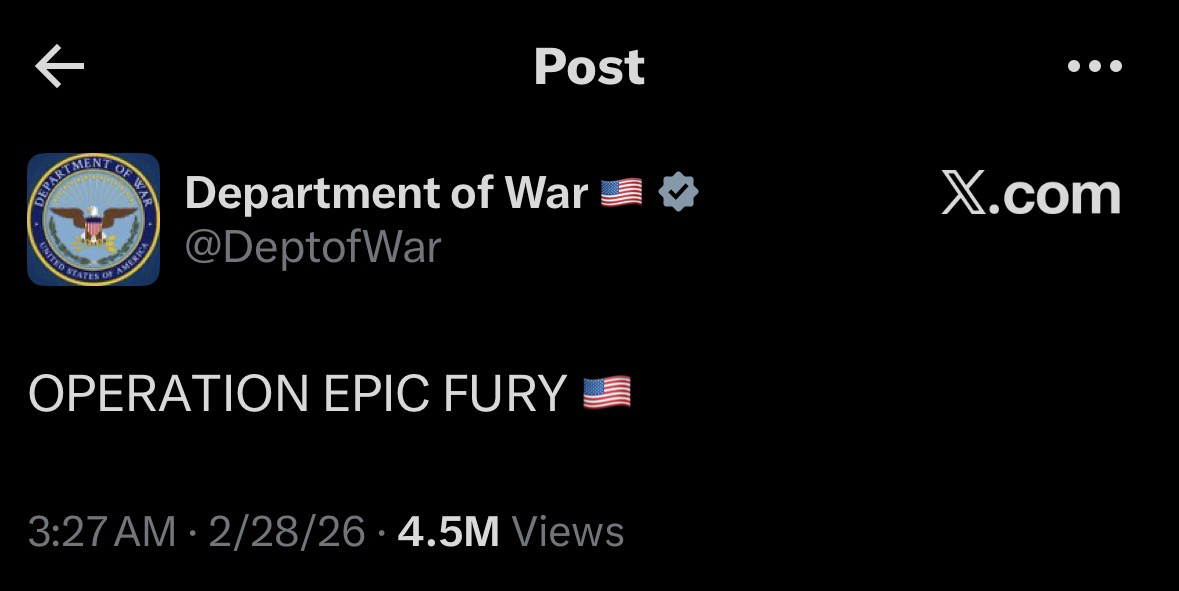Open the Department of War seal avatar

click(x=93, y=219)
